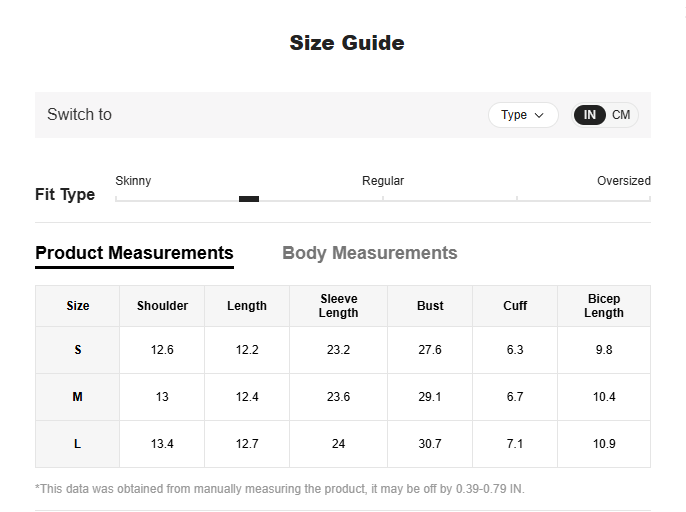This screenshot has height=512, width=686.
Task: Select the size L row header
Action: coord(77,444)
